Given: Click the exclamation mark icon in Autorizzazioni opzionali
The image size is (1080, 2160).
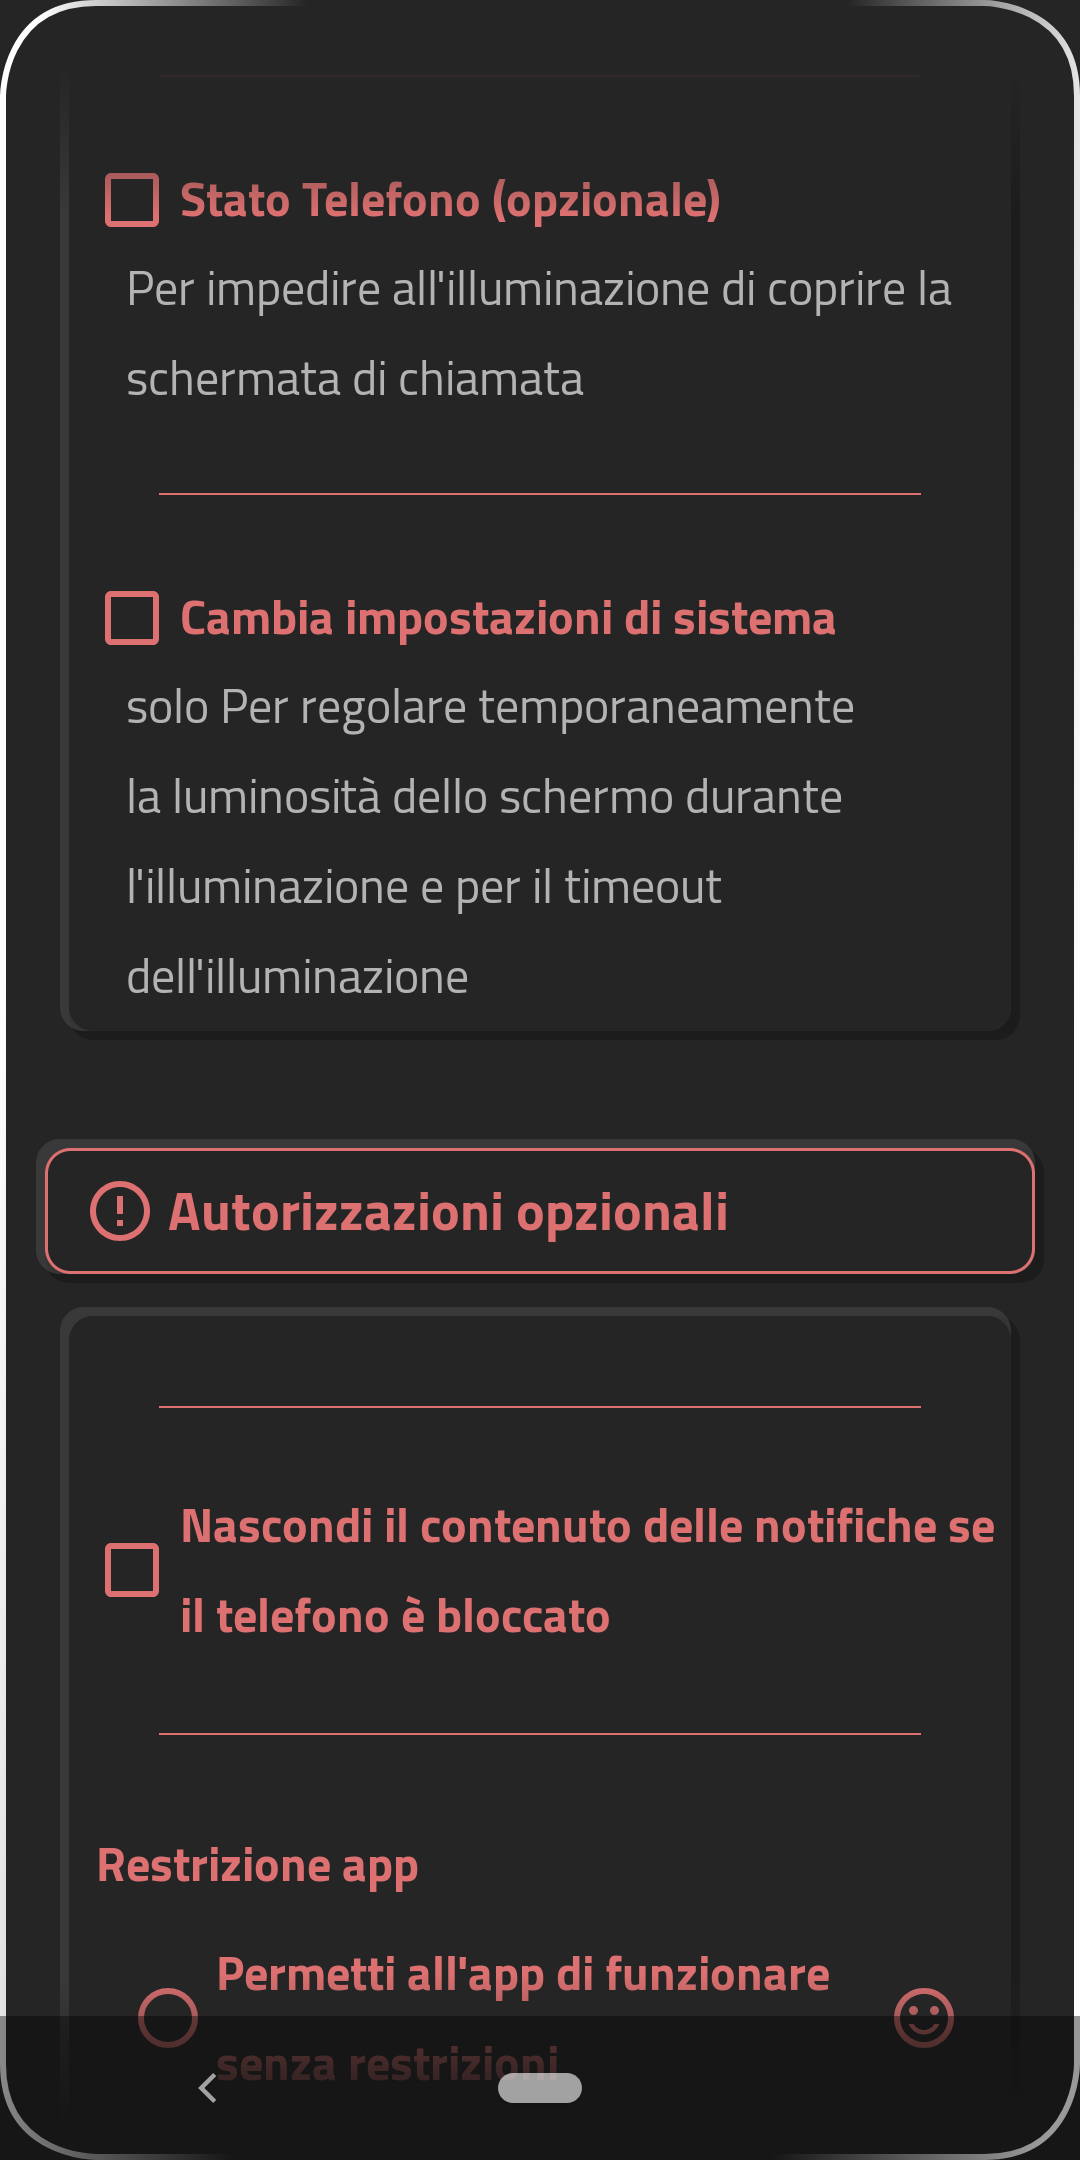Looking at the screenshot, I should coord(120,1211).
